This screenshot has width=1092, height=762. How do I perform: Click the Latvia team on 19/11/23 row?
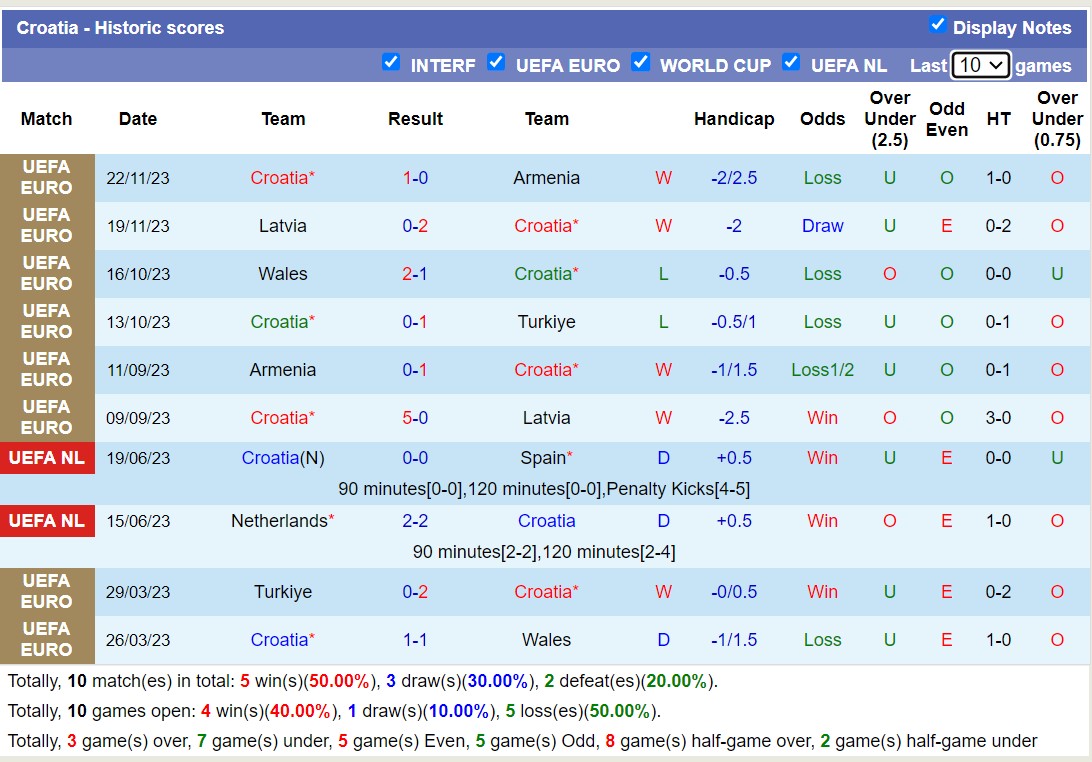pos(283,226)
